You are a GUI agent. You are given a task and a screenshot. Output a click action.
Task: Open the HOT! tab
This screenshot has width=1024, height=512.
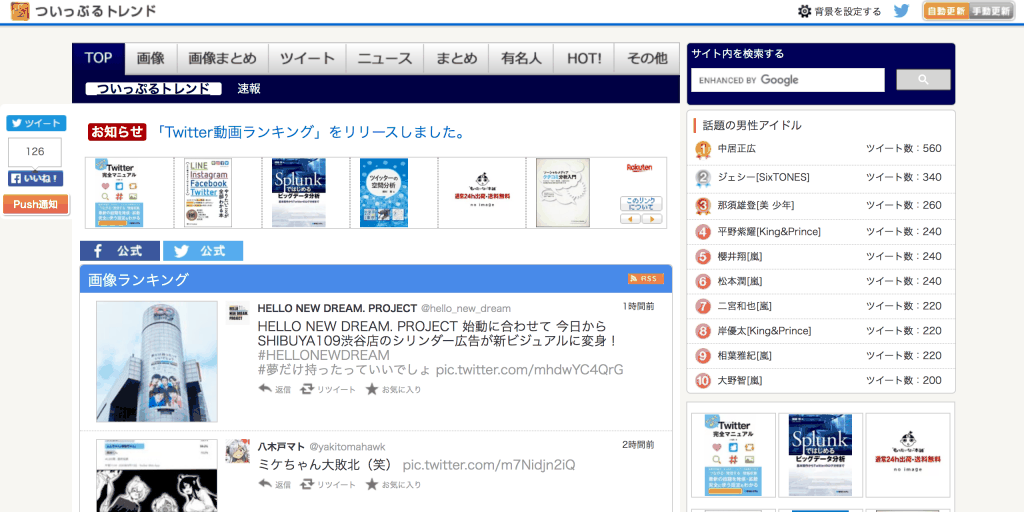click(x=584, y=58)
